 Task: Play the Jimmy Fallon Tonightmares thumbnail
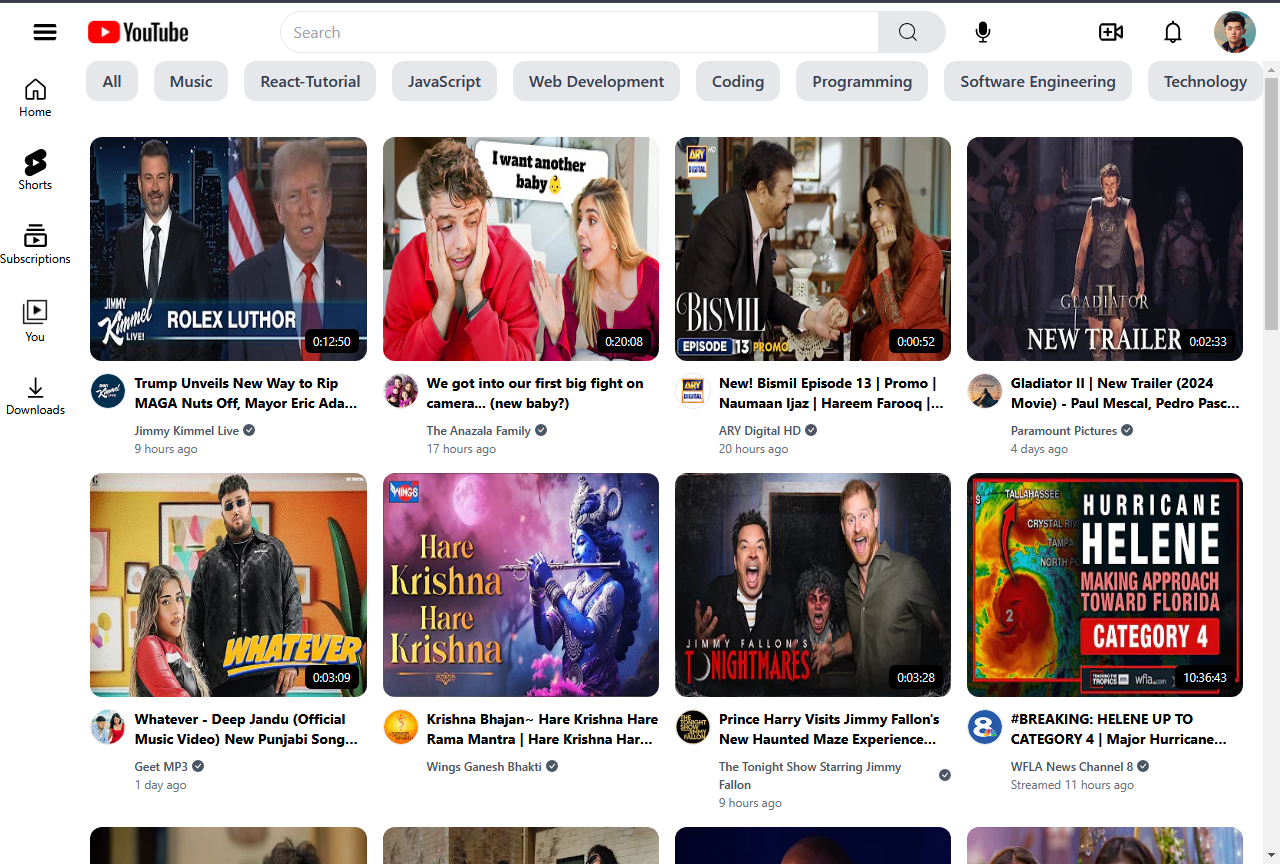(x=813, y=585)
